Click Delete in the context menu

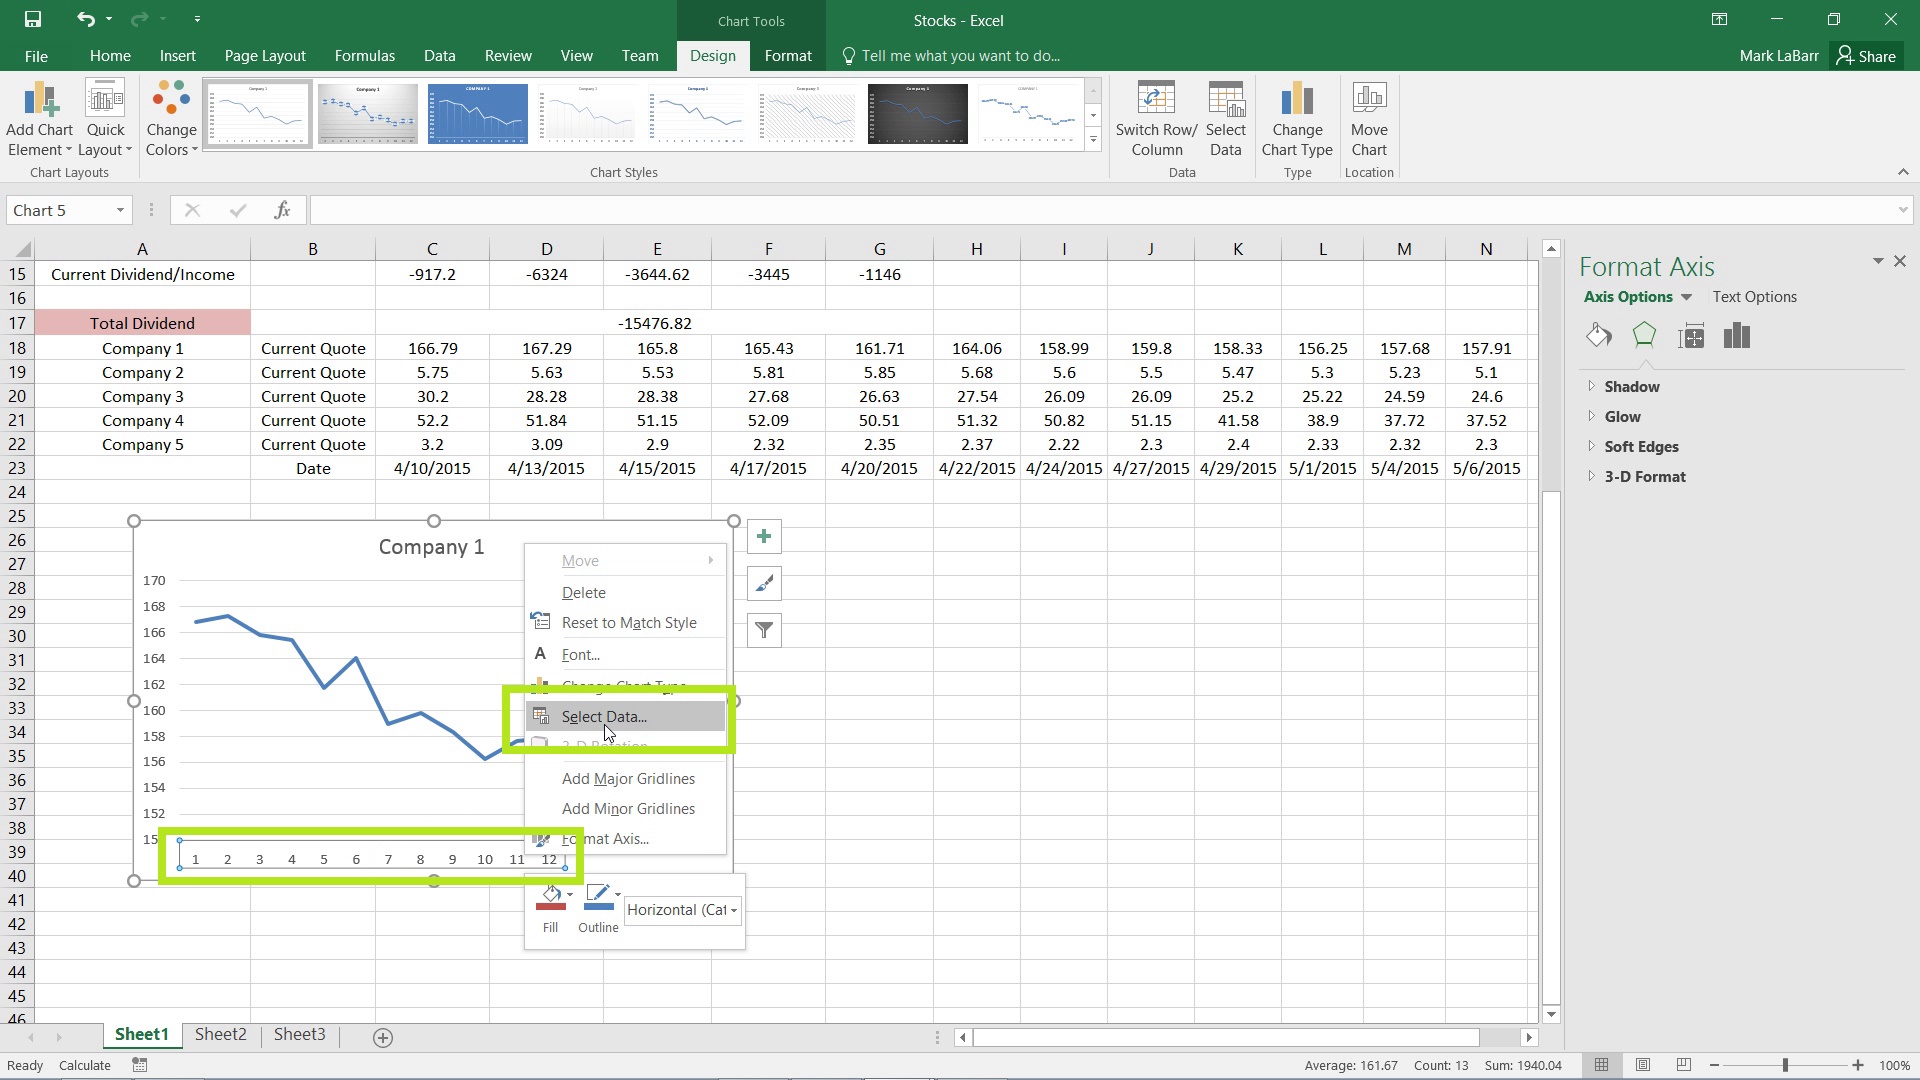[584, 591]
